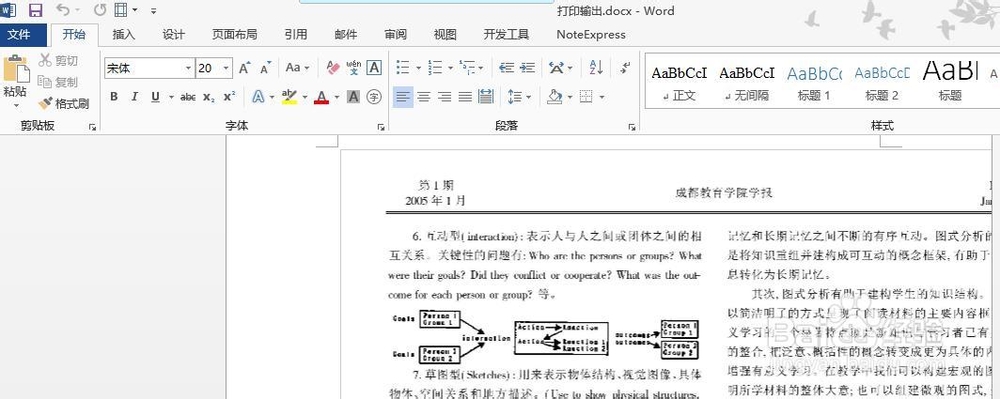Select center paragraph alignment
The width and height of the screenshot is (1000, 399).
423,97
